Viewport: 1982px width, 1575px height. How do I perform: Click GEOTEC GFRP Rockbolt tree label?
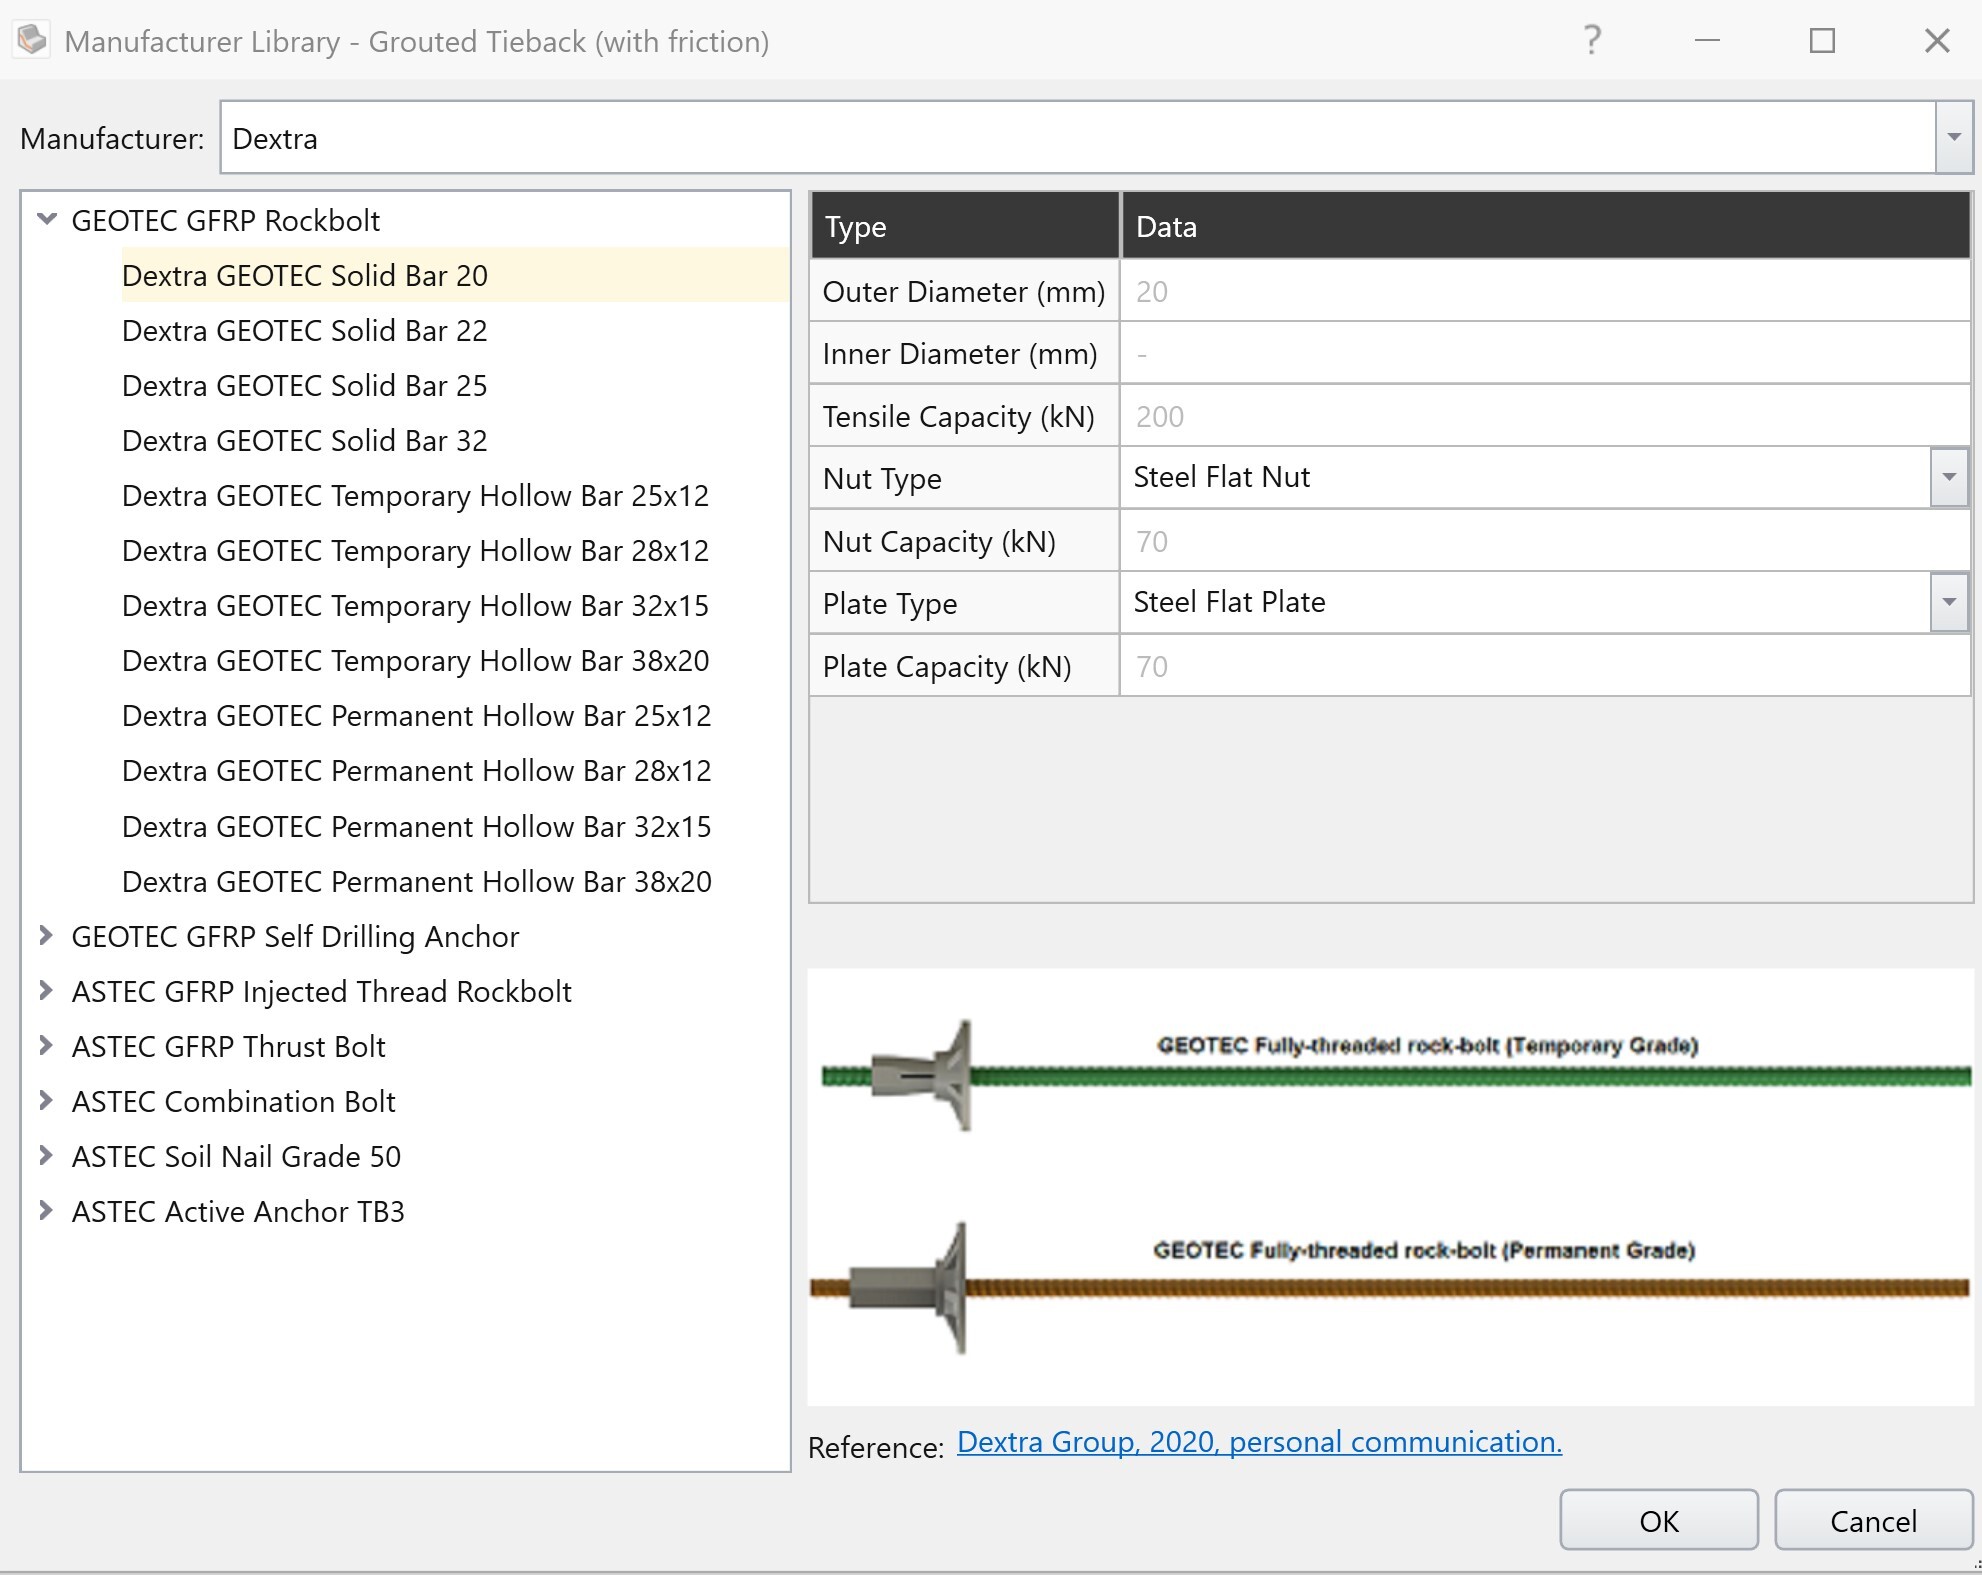click(226, 220)
